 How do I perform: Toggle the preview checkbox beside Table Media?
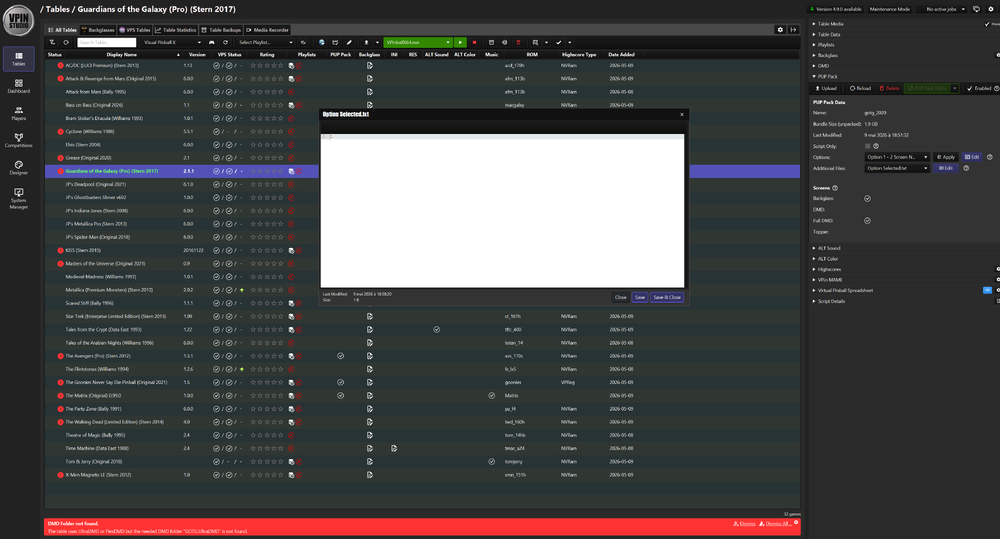click(987, 24)
